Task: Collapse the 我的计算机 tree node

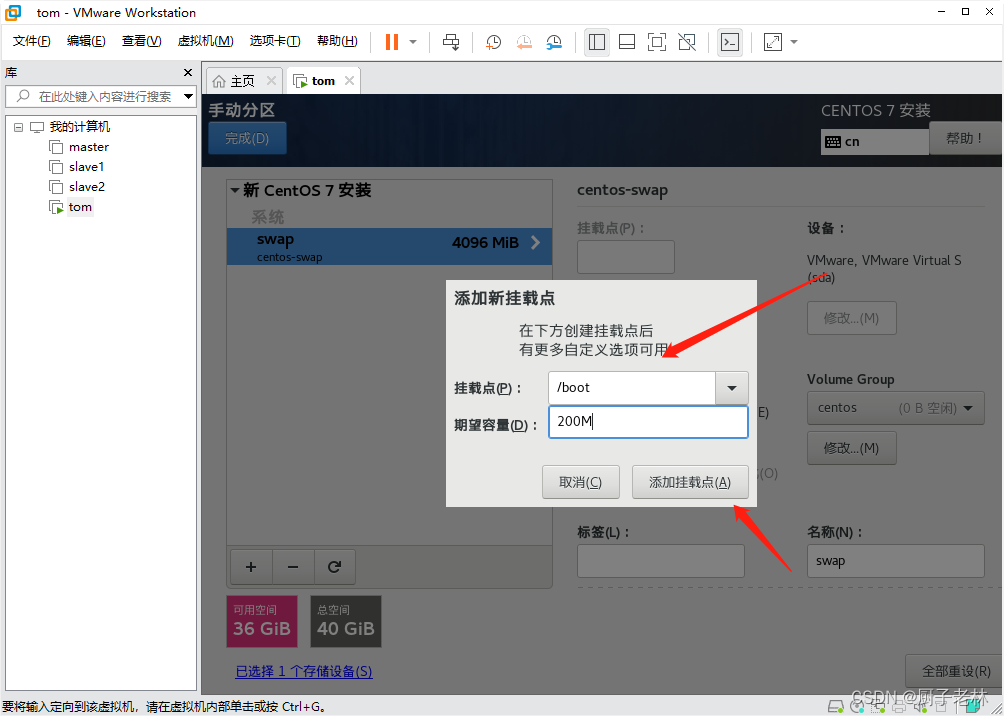Action: [x=19, y=127]
